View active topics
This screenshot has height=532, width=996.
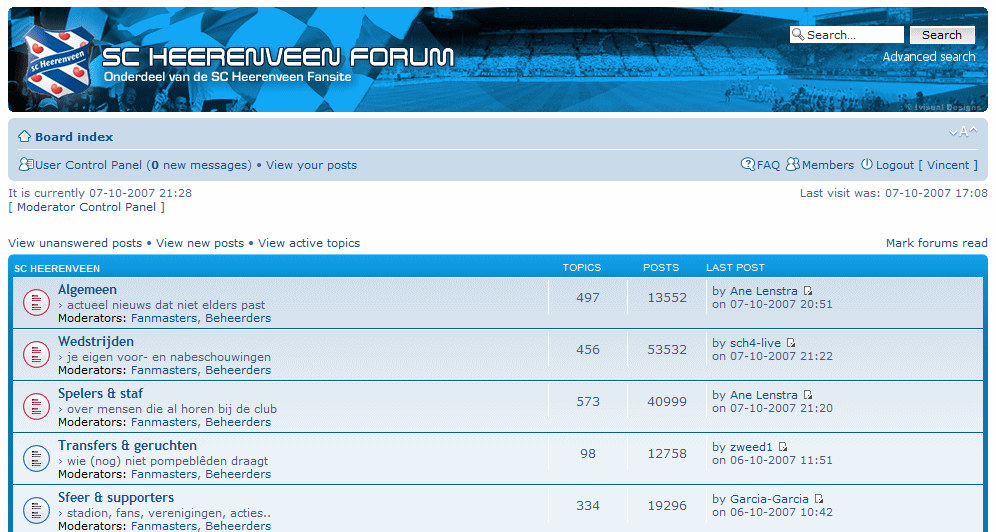pos(309,243)
